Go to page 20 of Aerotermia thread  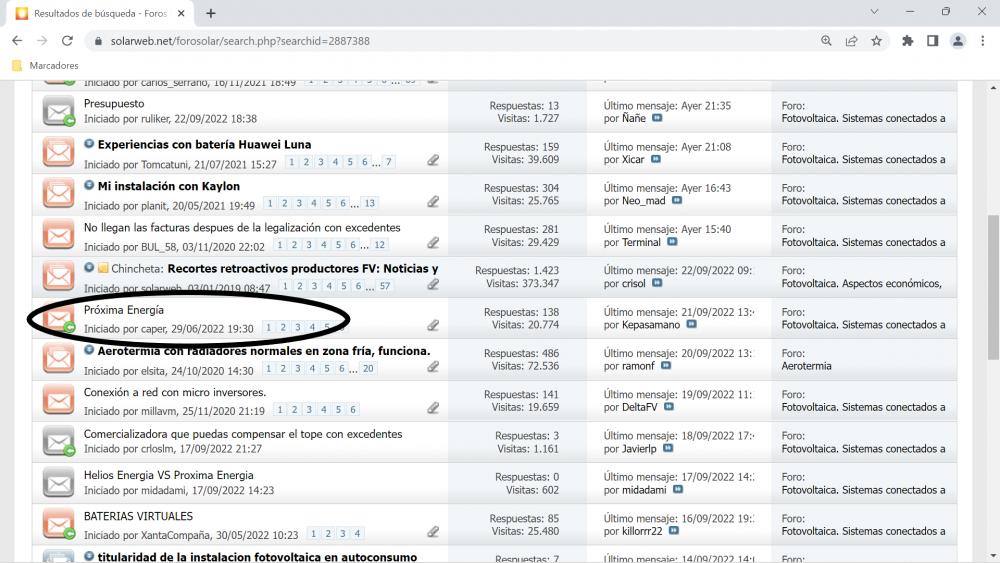pyautogui.click(x=368, y=369)
